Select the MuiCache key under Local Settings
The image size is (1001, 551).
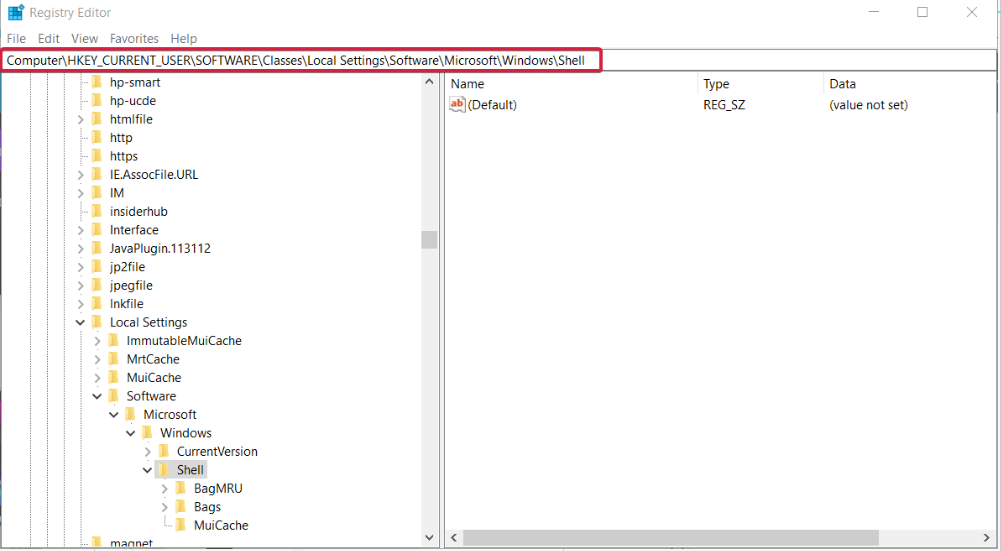pyautogui.click(x=154, y=378)
